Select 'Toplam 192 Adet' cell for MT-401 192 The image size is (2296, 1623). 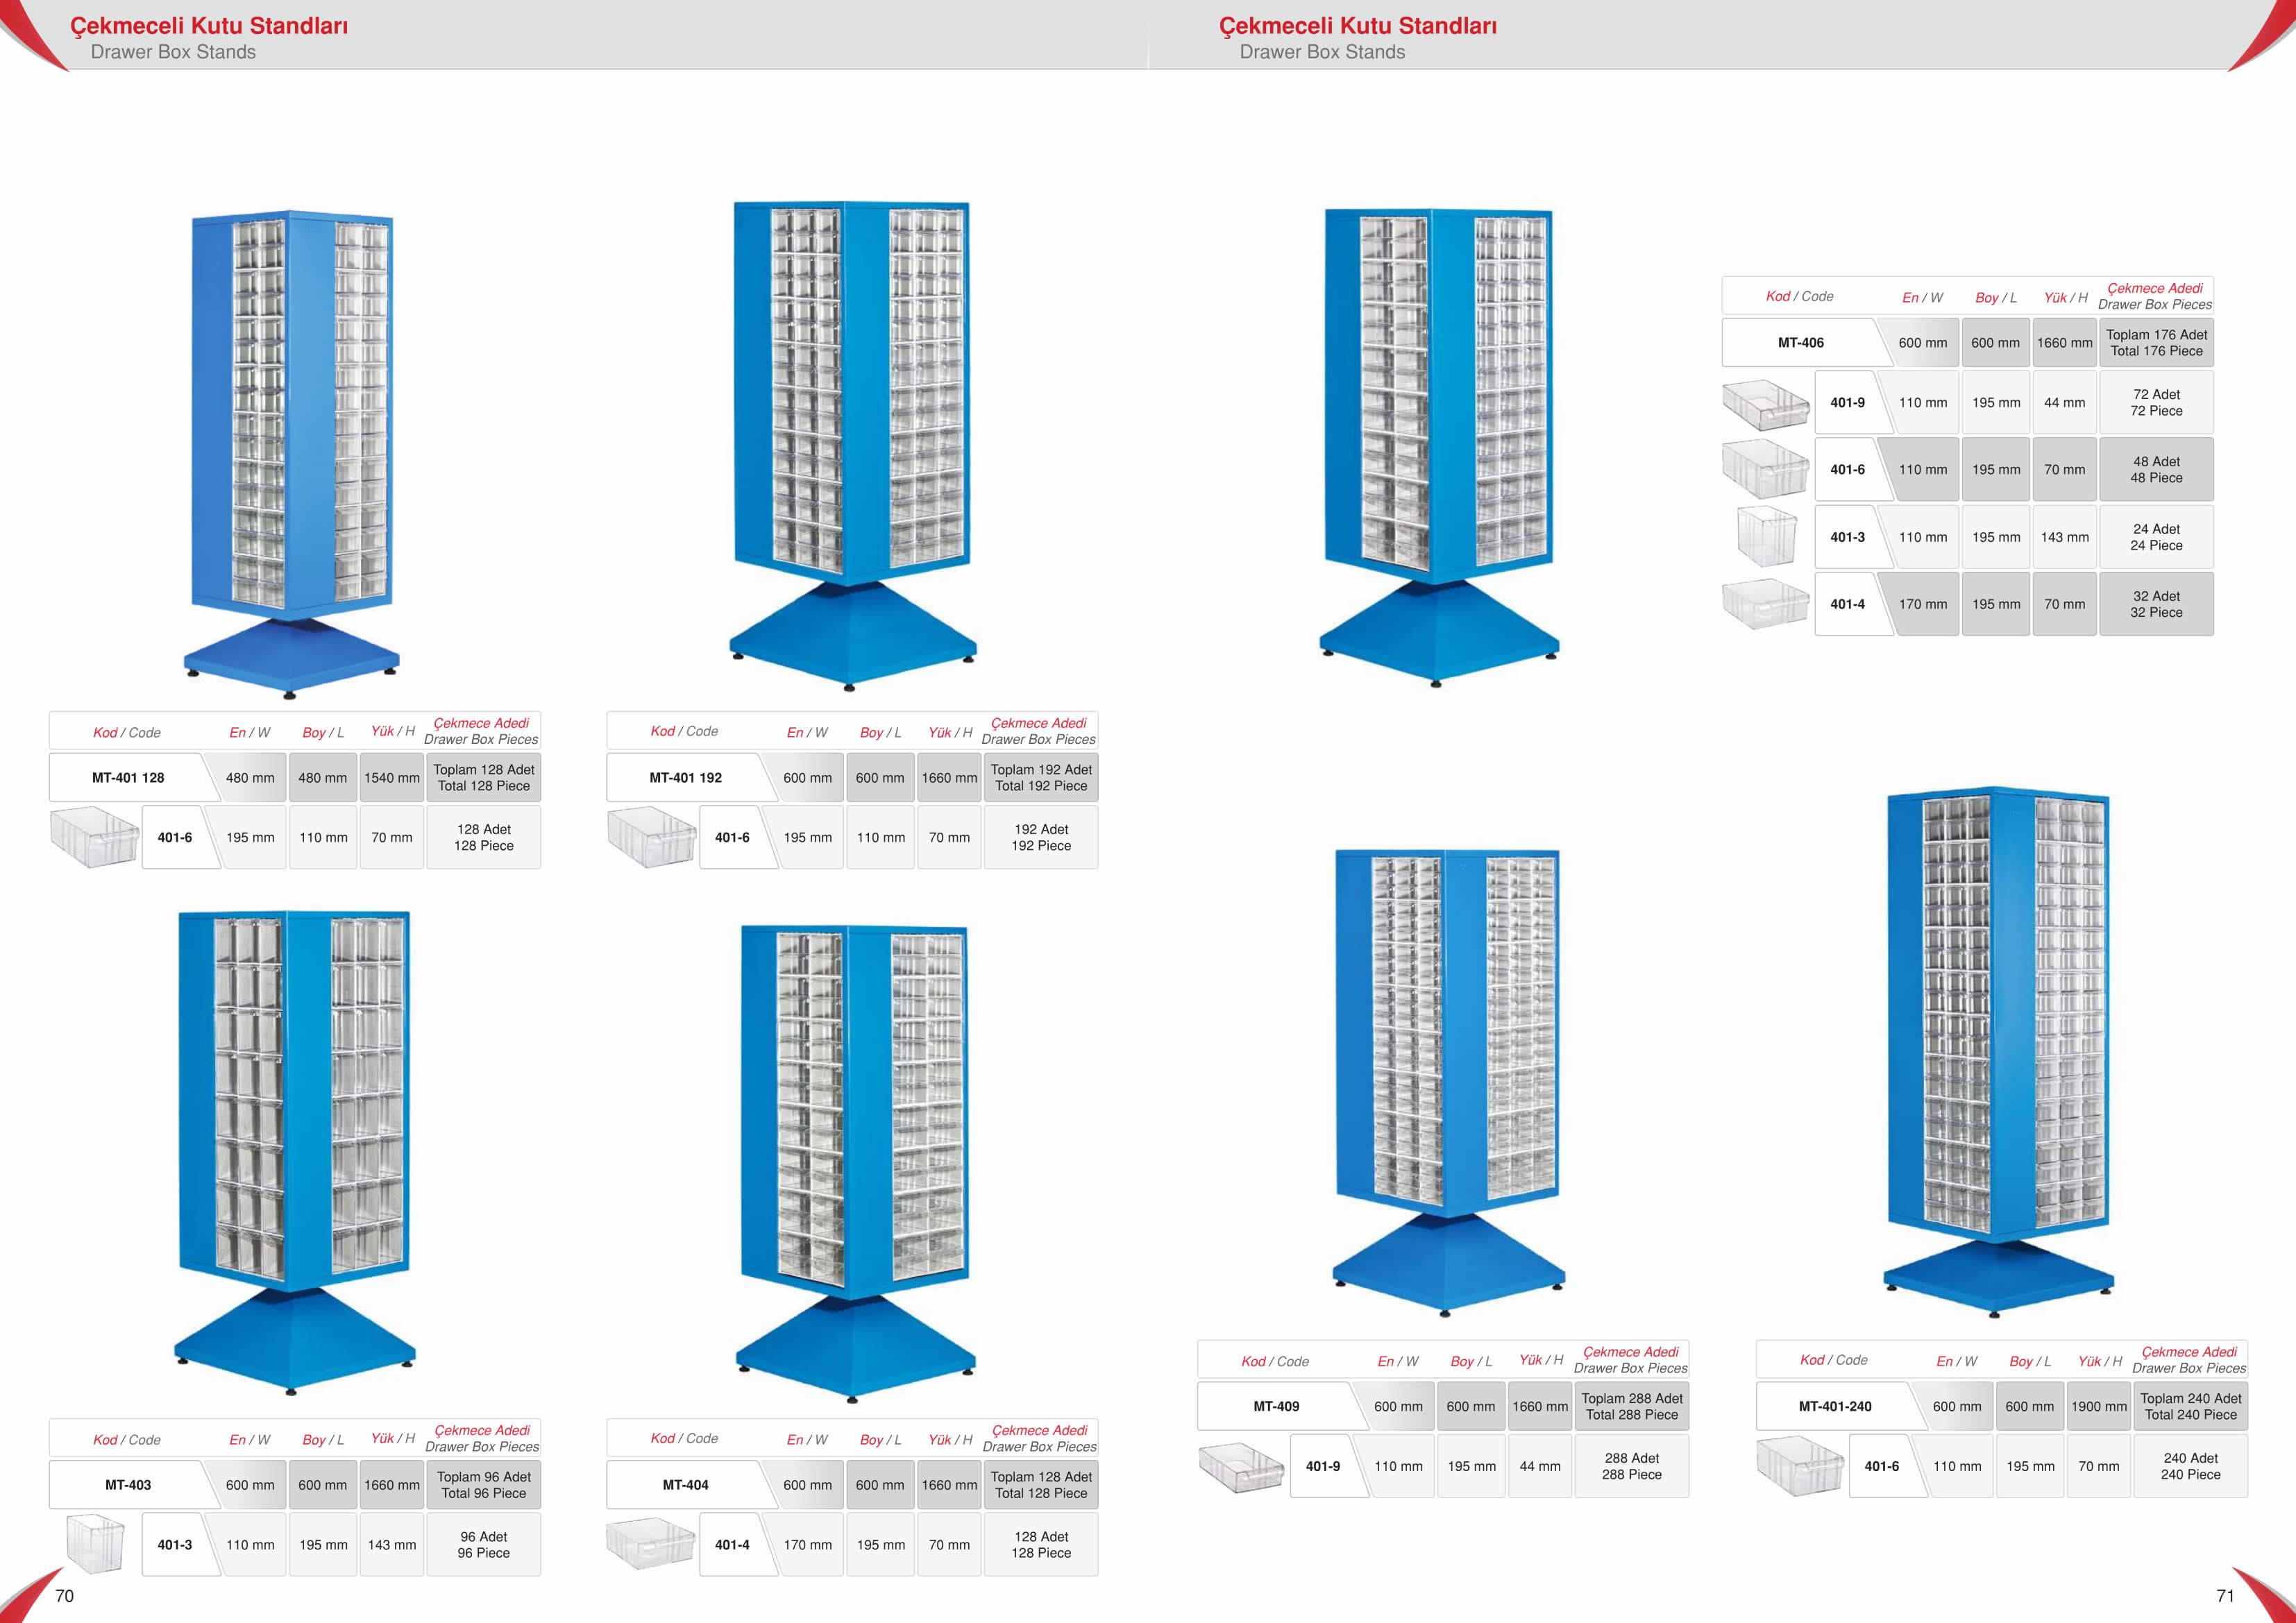coord(1041,777)
